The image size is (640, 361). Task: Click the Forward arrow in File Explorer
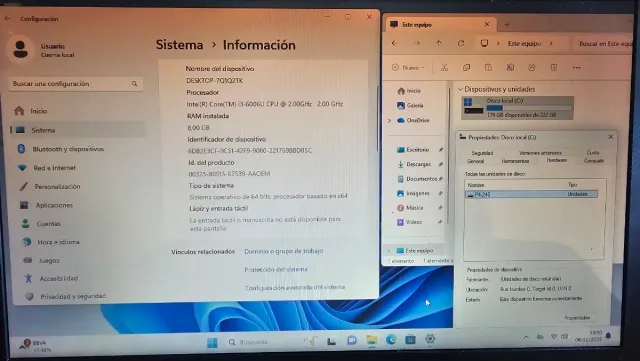417,43
